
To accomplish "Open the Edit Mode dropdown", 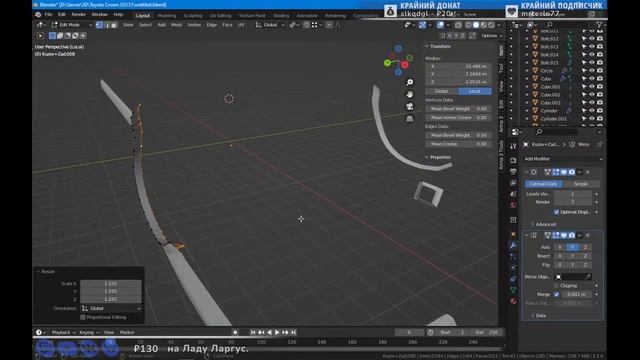I will (71, 25).
